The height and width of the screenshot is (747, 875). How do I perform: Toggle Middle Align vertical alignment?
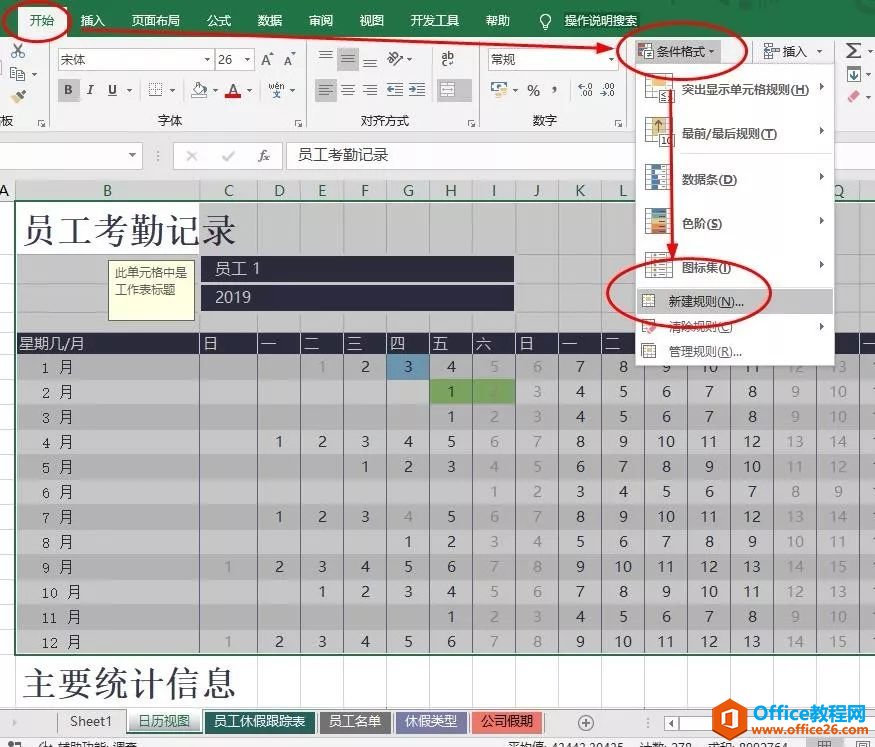click(348, 59)
